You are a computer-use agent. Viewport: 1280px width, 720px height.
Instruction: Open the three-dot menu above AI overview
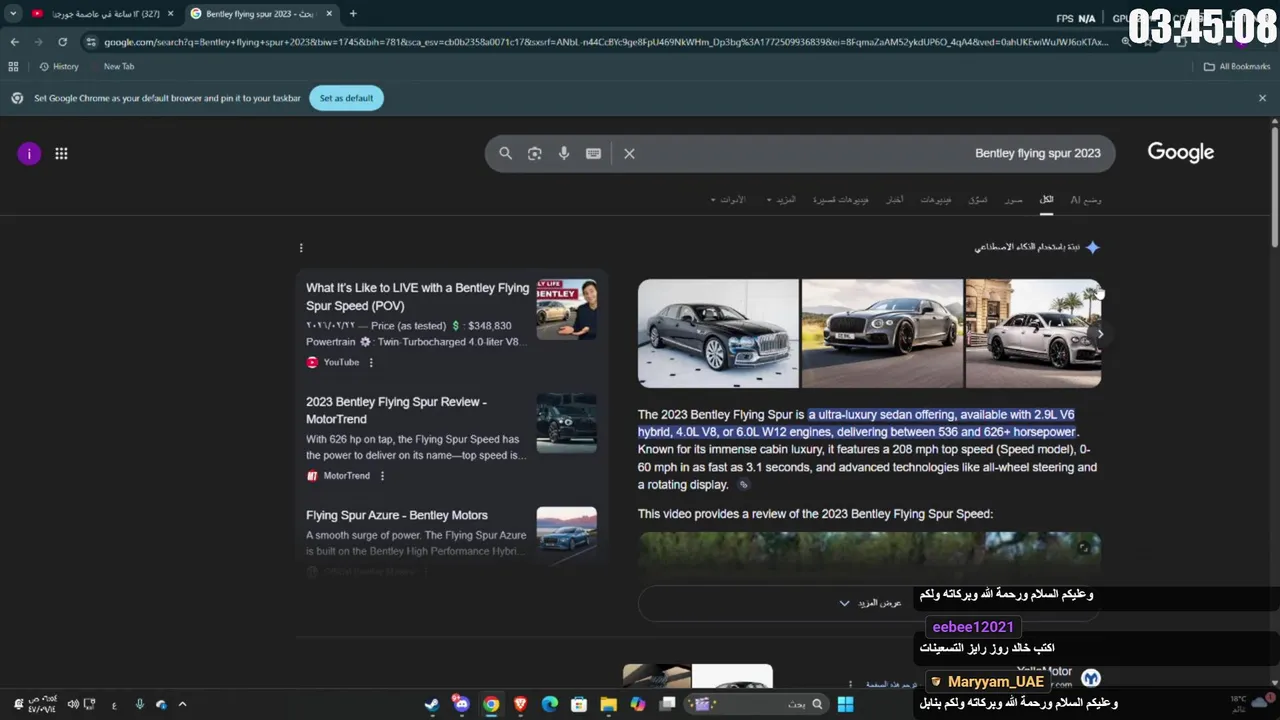click(x=301, y=248)
